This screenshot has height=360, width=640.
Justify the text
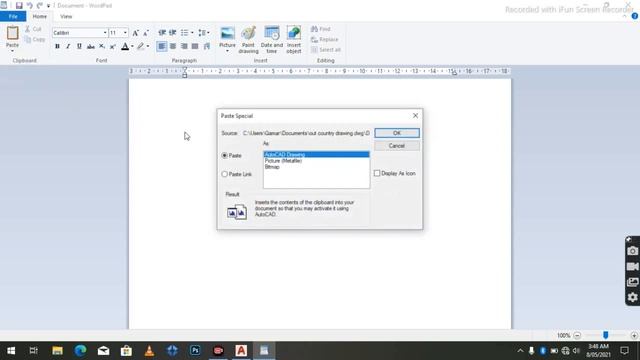click(x=195, y=47)
